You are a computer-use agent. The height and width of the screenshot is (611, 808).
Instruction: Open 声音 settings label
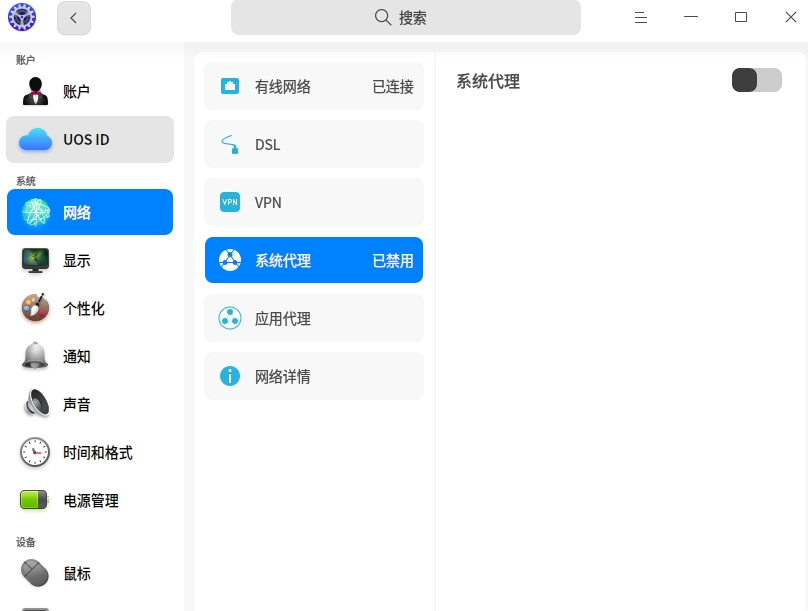click(x=76, y=404)
